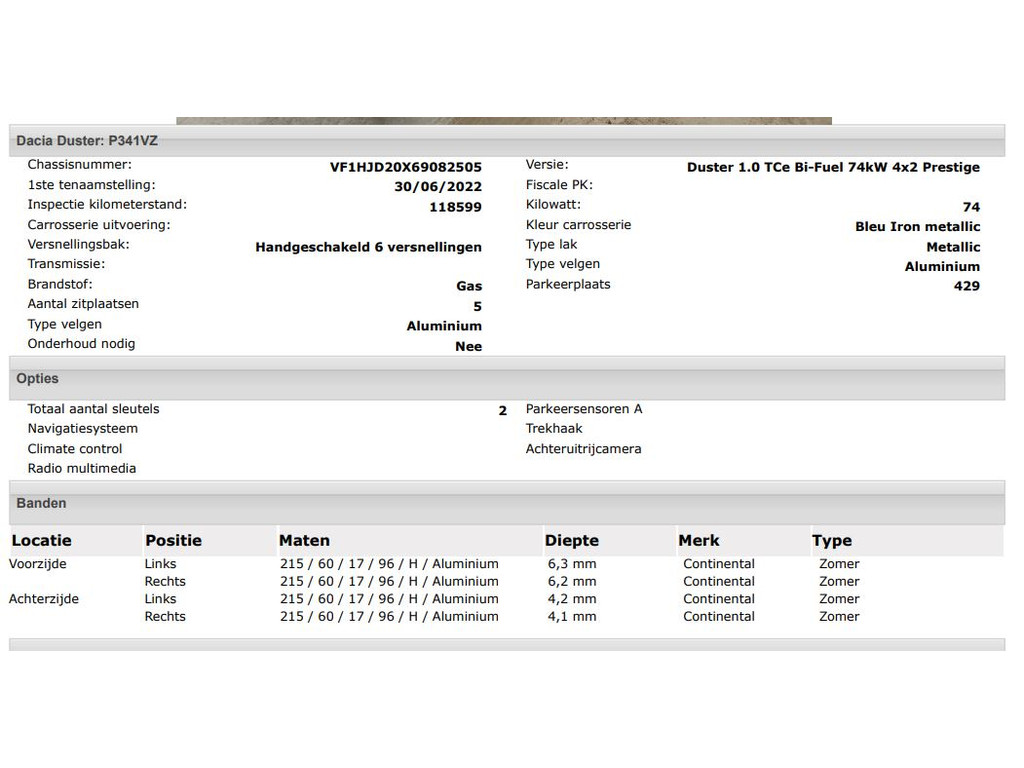The width and height of the screenshot is (1024, 768).
Task: Click Handgeschakeld 6 versnellingen value
Action: (368, 248)
